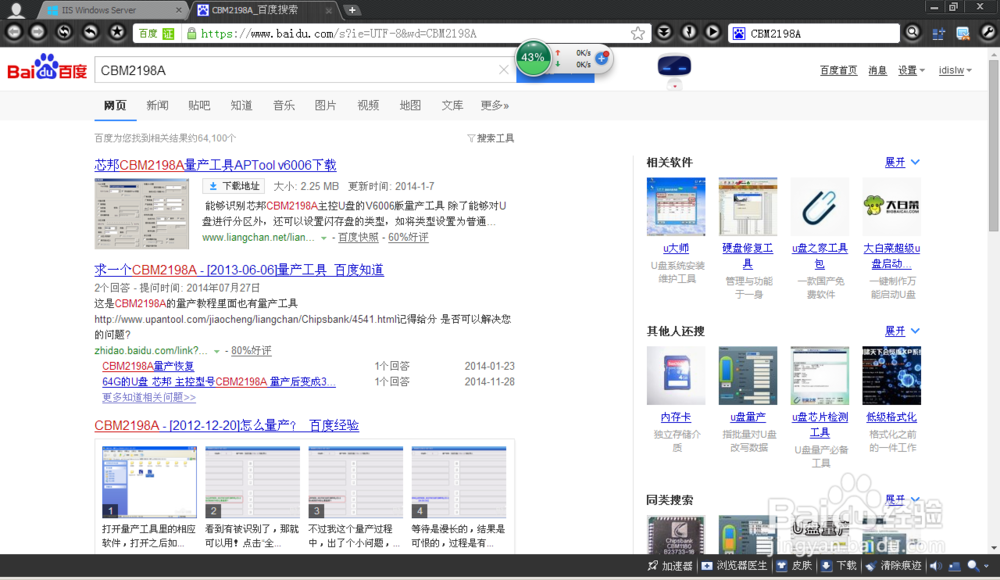1000x580 pixels.
Task: Open the 消息 messages link
Action: point(878,70)
